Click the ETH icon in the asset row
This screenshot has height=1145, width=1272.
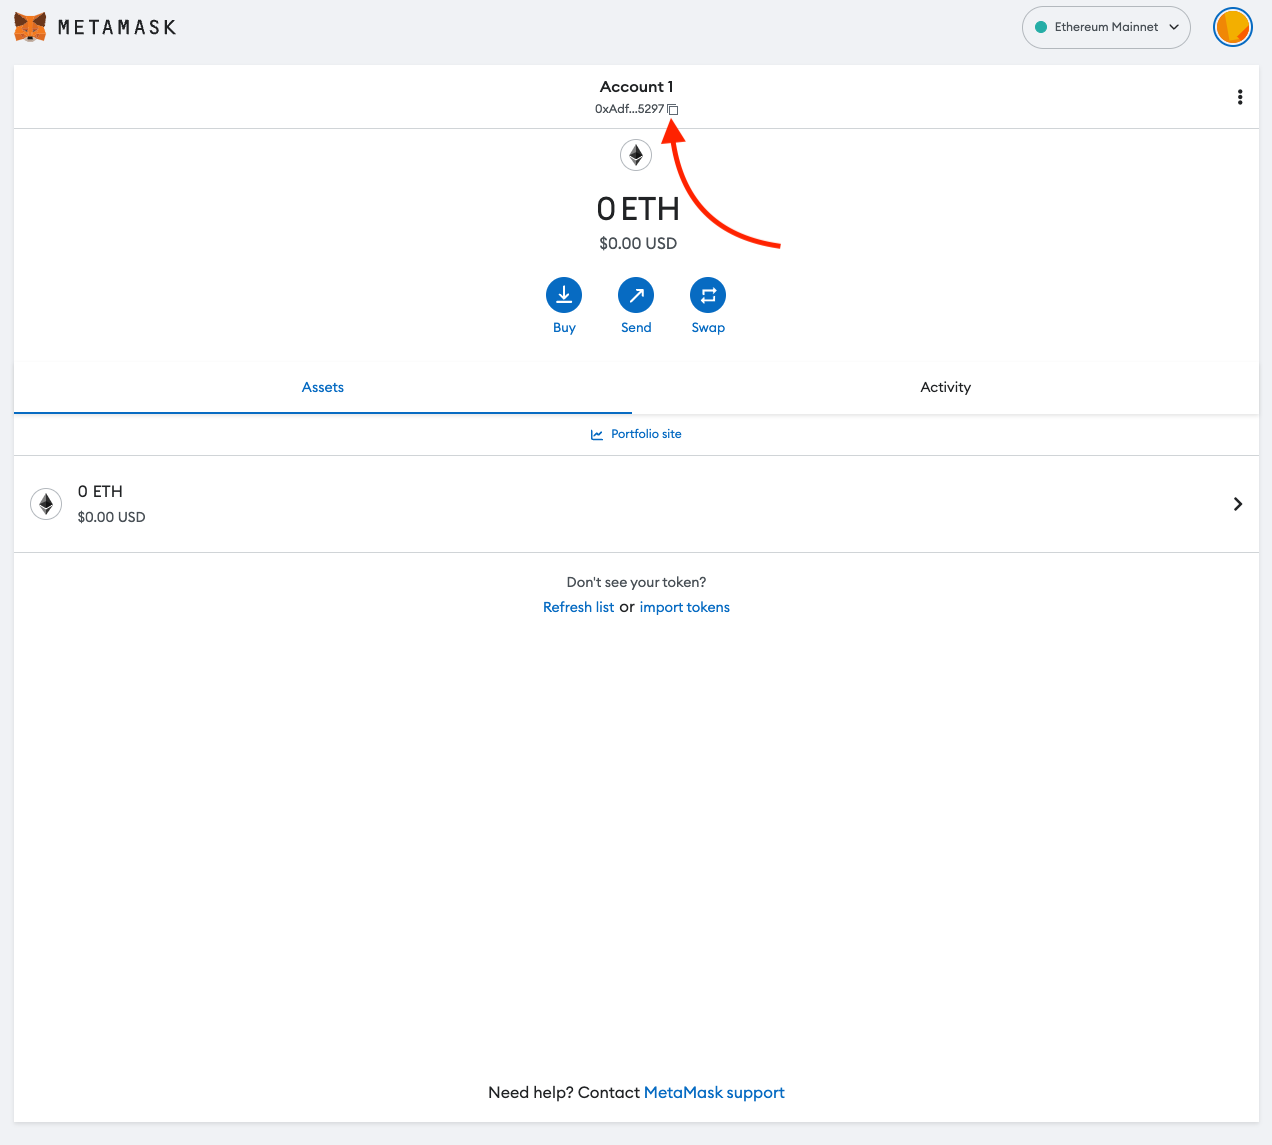pyautogui.click(x=46, y=504)
